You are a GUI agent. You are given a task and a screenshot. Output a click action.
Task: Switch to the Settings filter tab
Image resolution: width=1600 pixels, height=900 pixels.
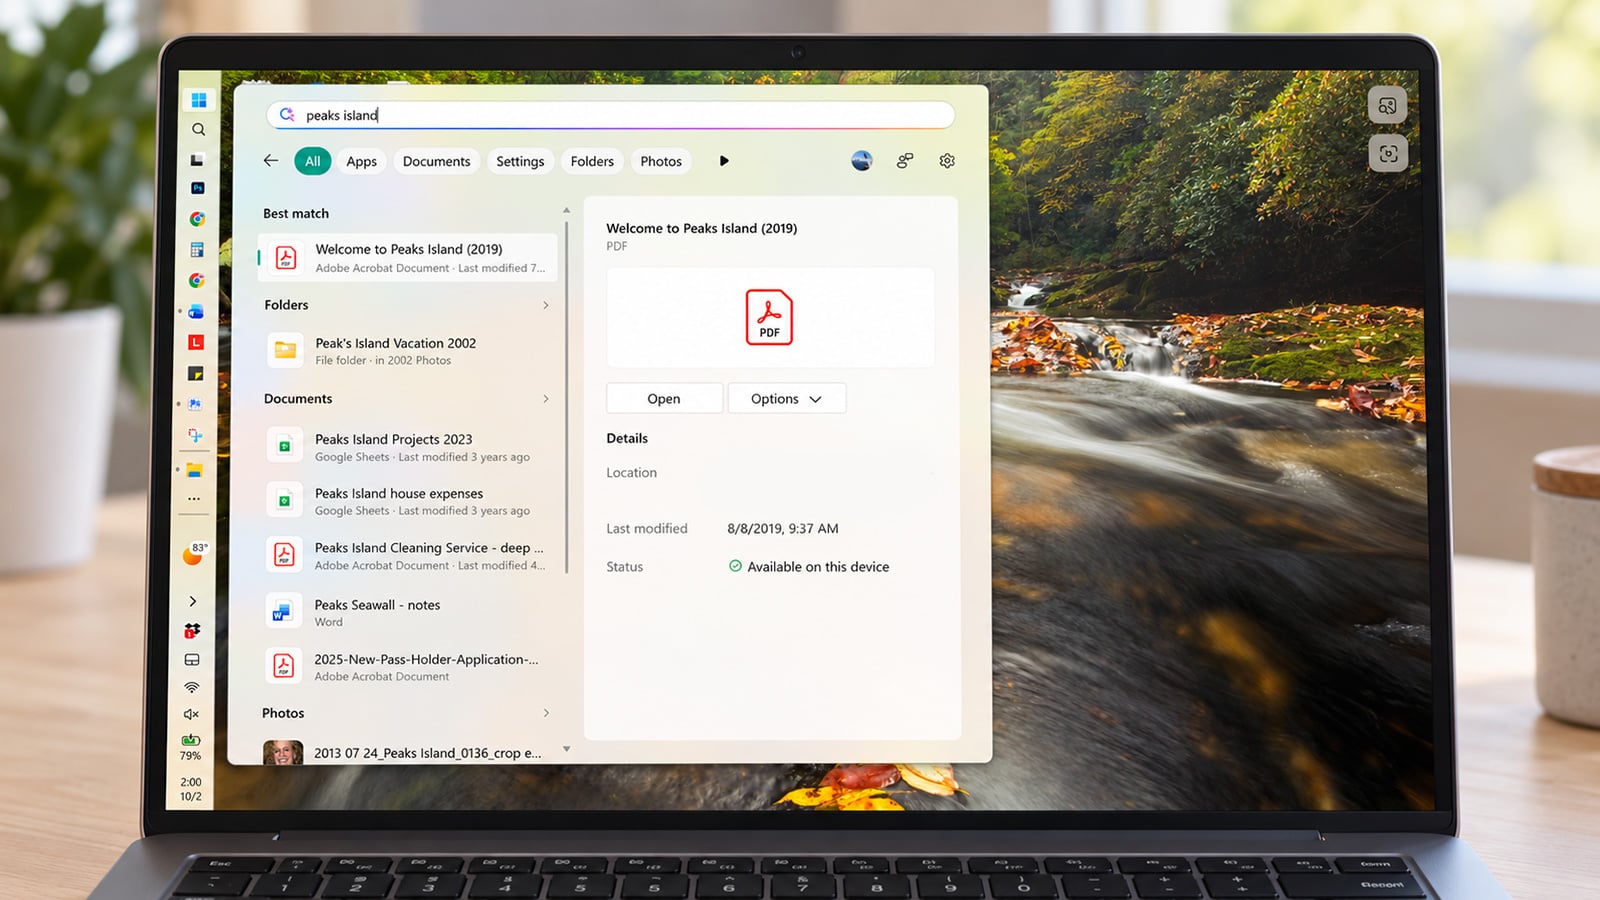click(x=520, y=161)
